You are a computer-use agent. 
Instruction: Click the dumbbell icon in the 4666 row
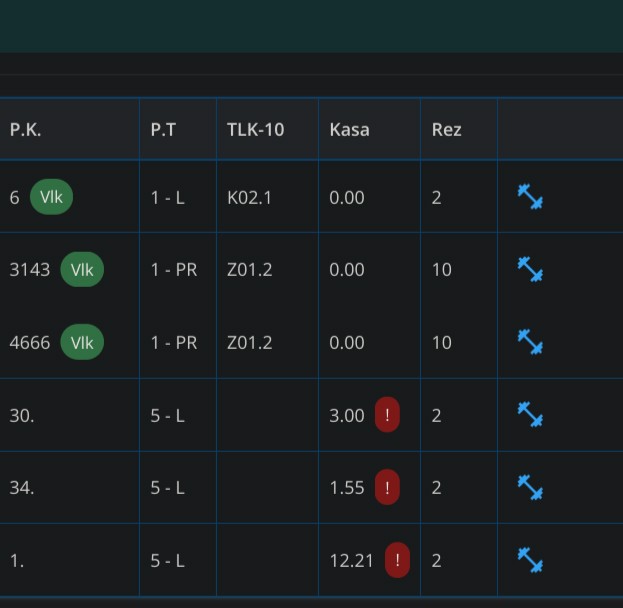(530, 342)
